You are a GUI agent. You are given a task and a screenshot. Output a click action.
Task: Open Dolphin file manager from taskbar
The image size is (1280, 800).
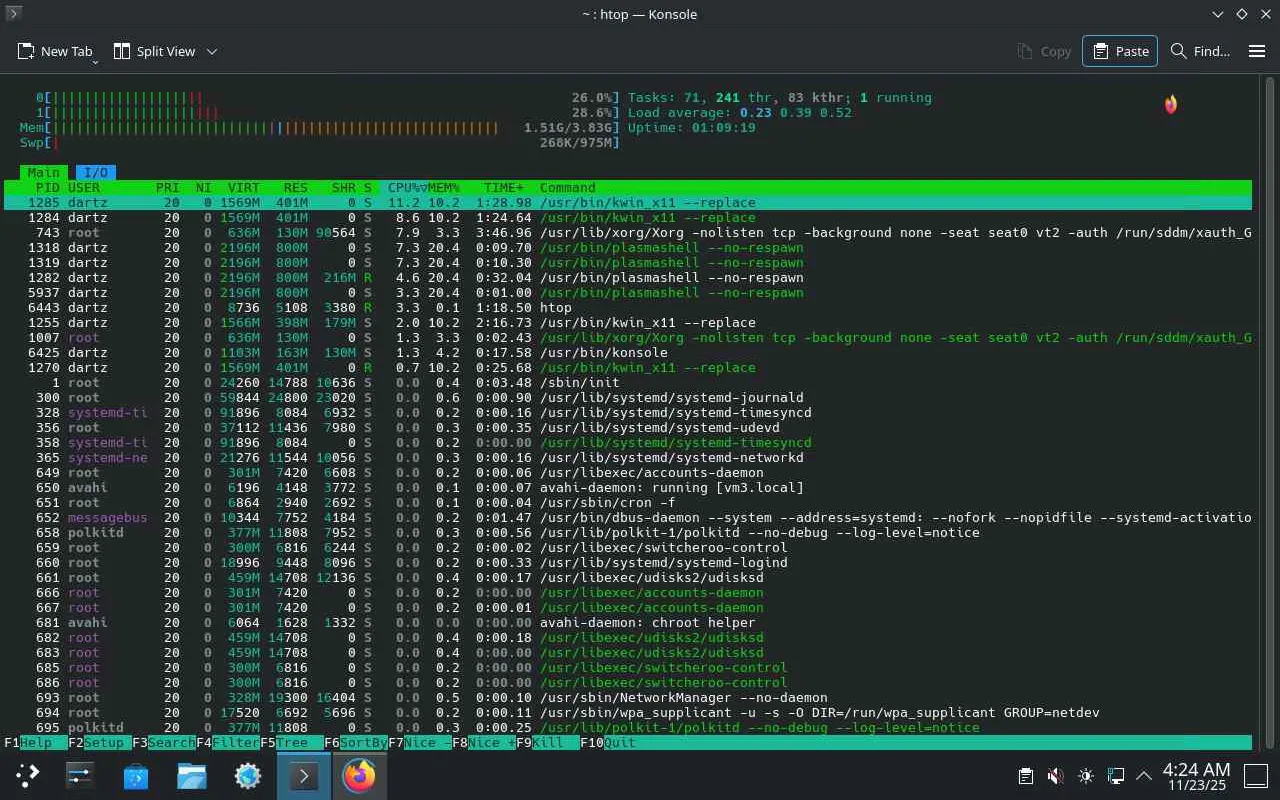click(x=192, y=775)
